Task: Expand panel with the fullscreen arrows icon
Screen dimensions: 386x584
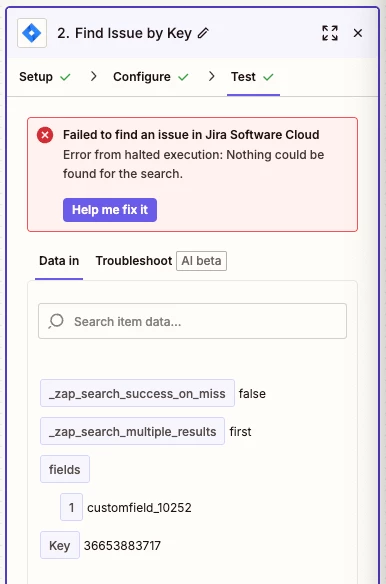Action: pyautogui.click(x=330, y=33)
